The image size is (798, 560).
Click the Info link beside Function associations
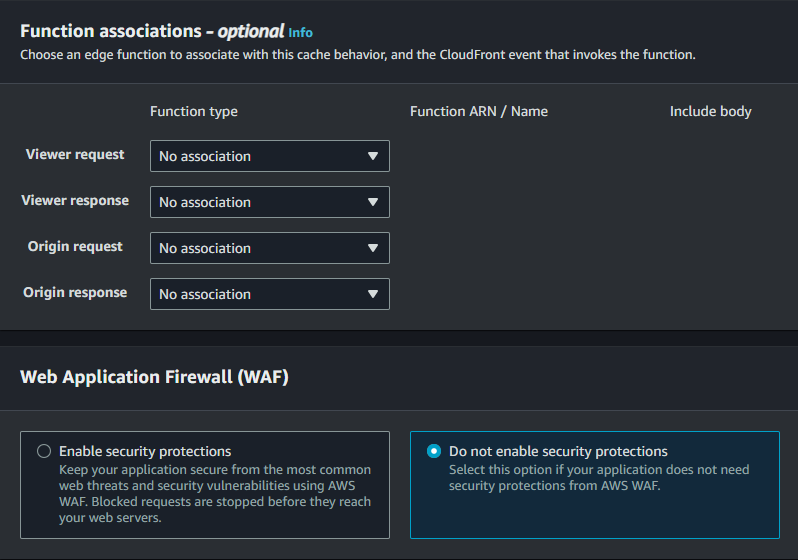pos(301,32)
